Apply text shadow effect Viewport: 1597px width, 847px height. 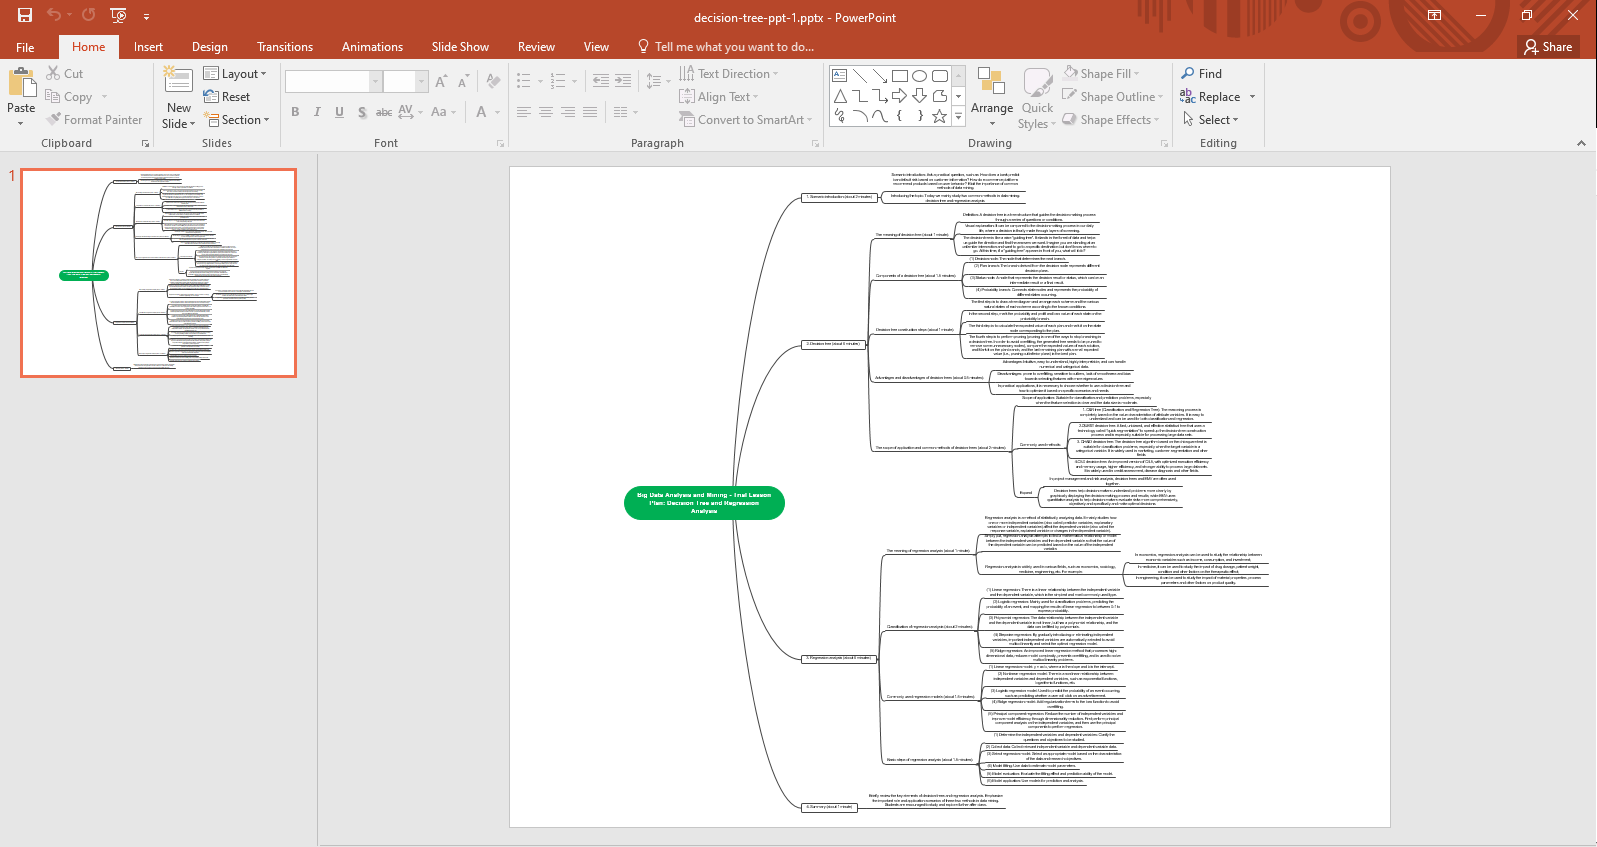tap(362, 112)
